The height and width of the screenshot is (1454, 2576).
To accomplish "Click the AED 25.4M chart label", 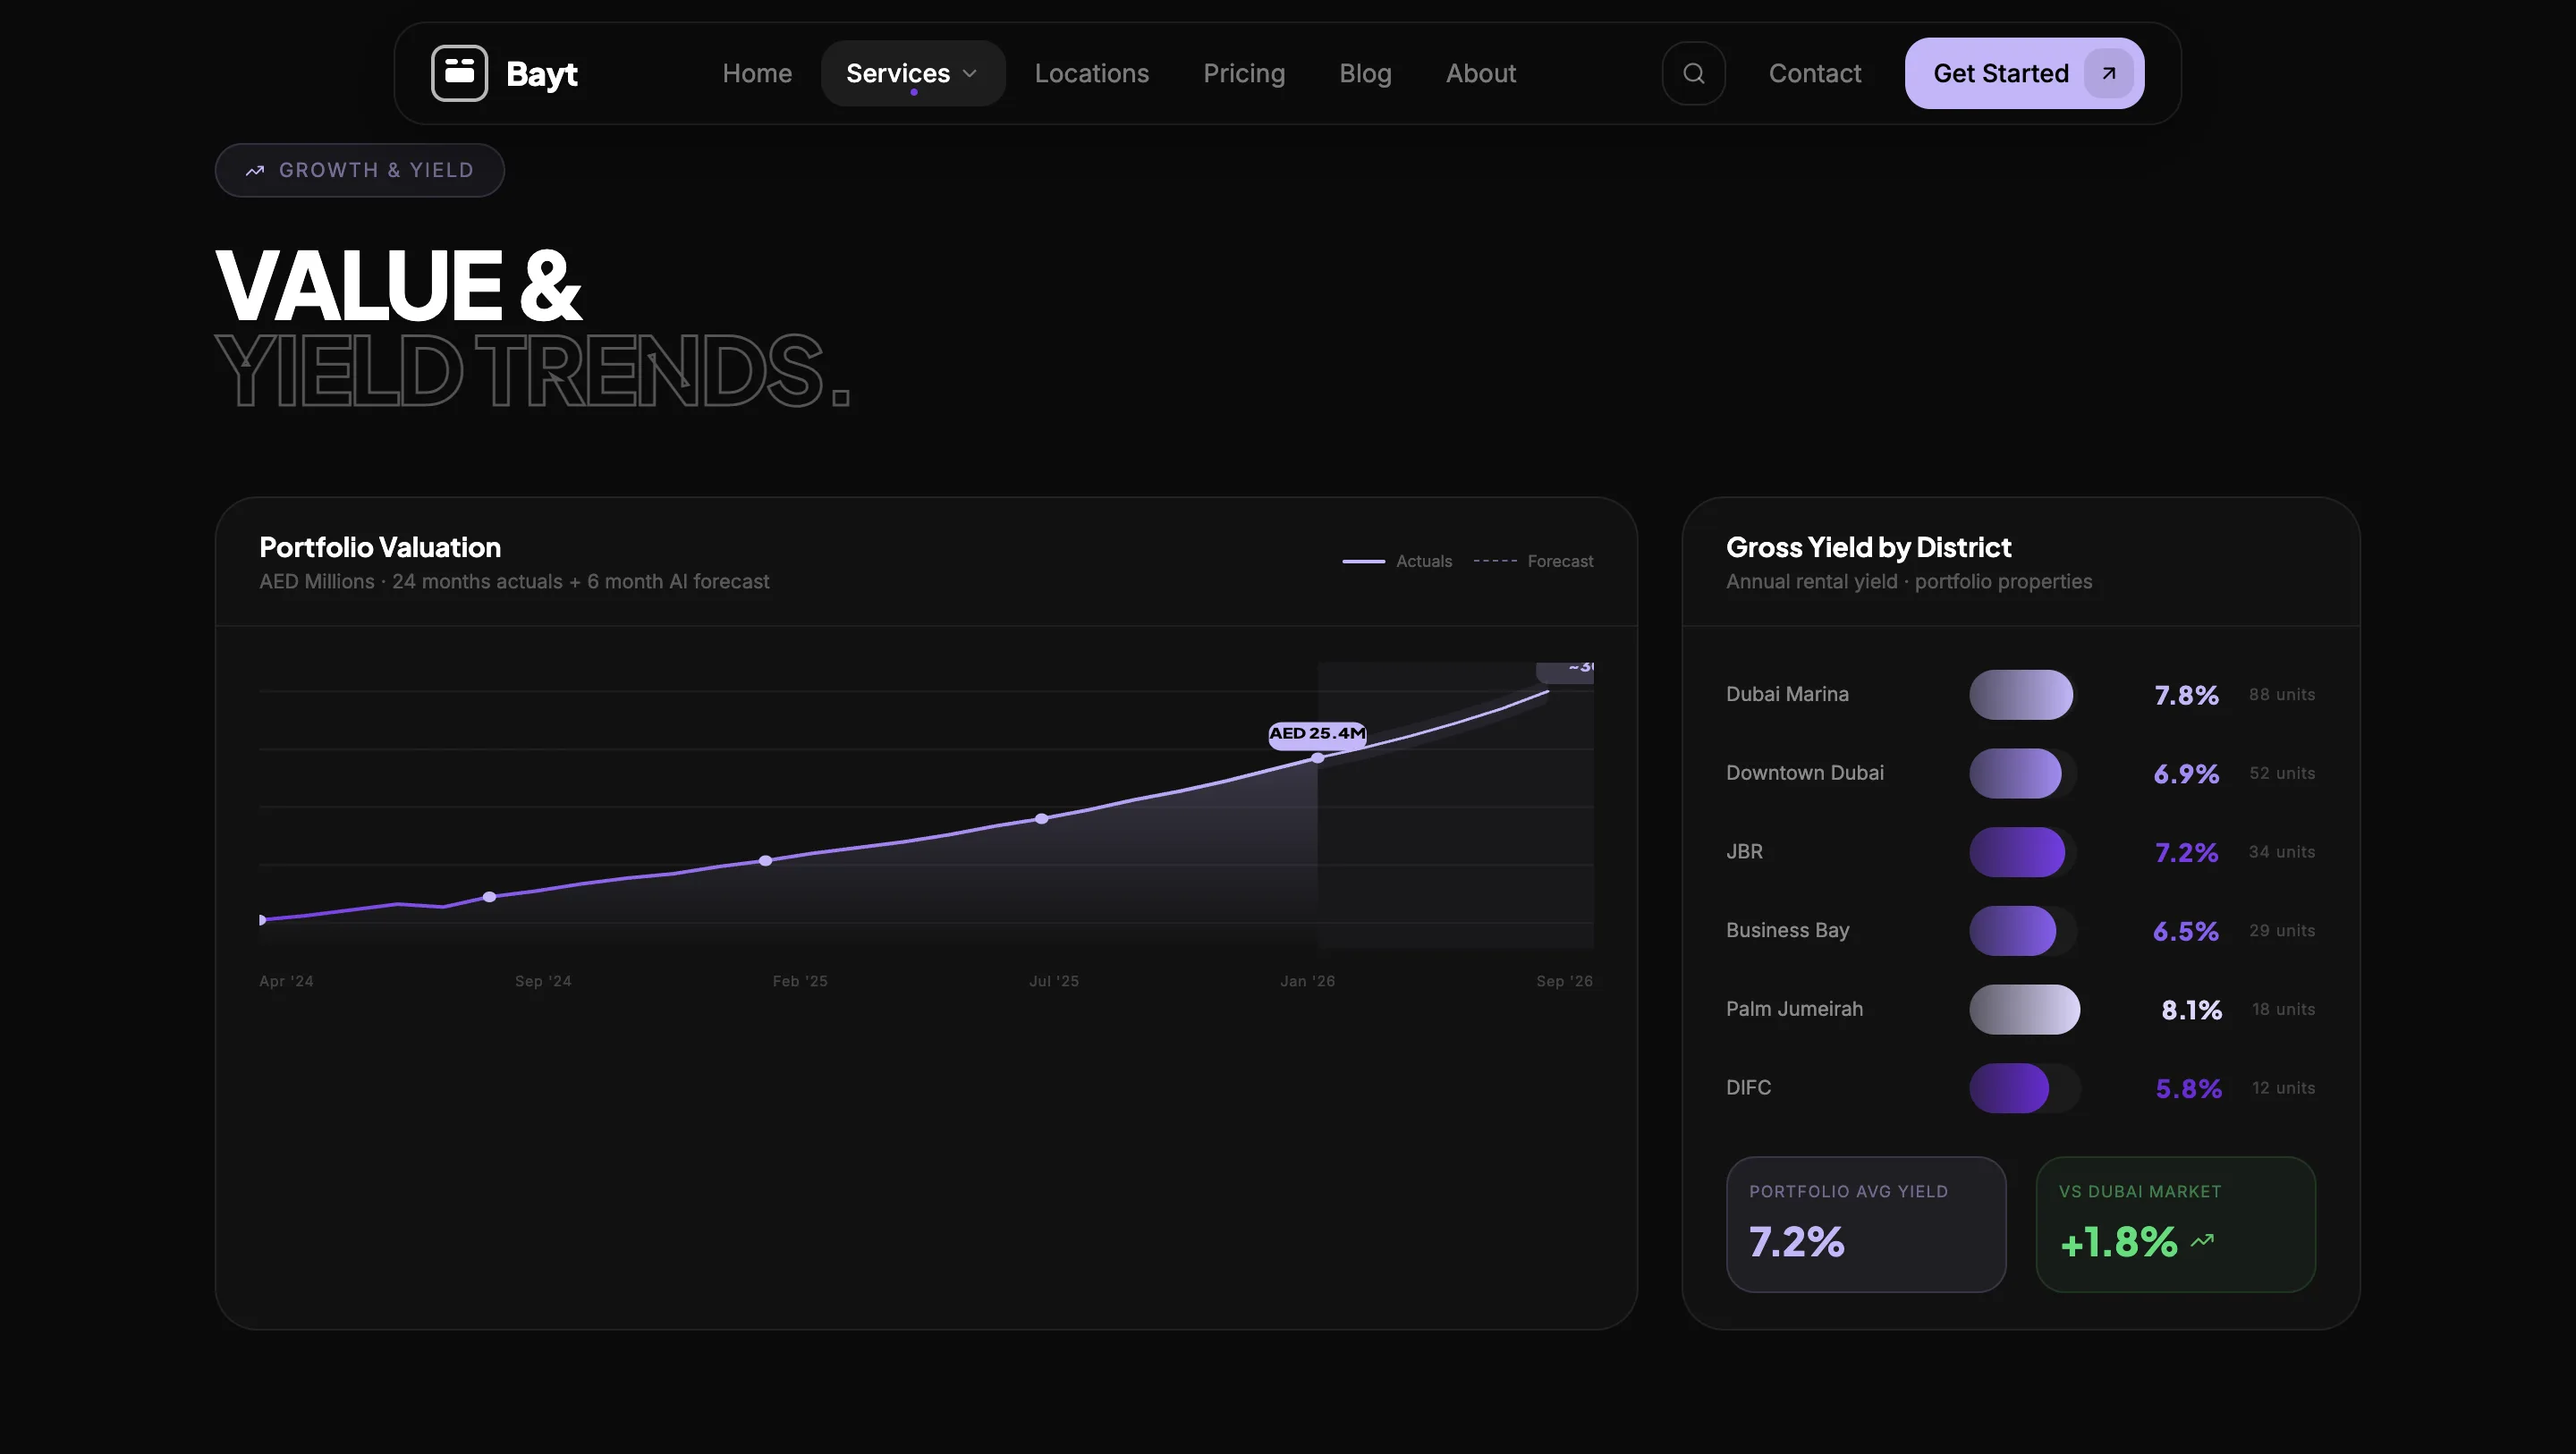I will click(x=1316, y=734).
